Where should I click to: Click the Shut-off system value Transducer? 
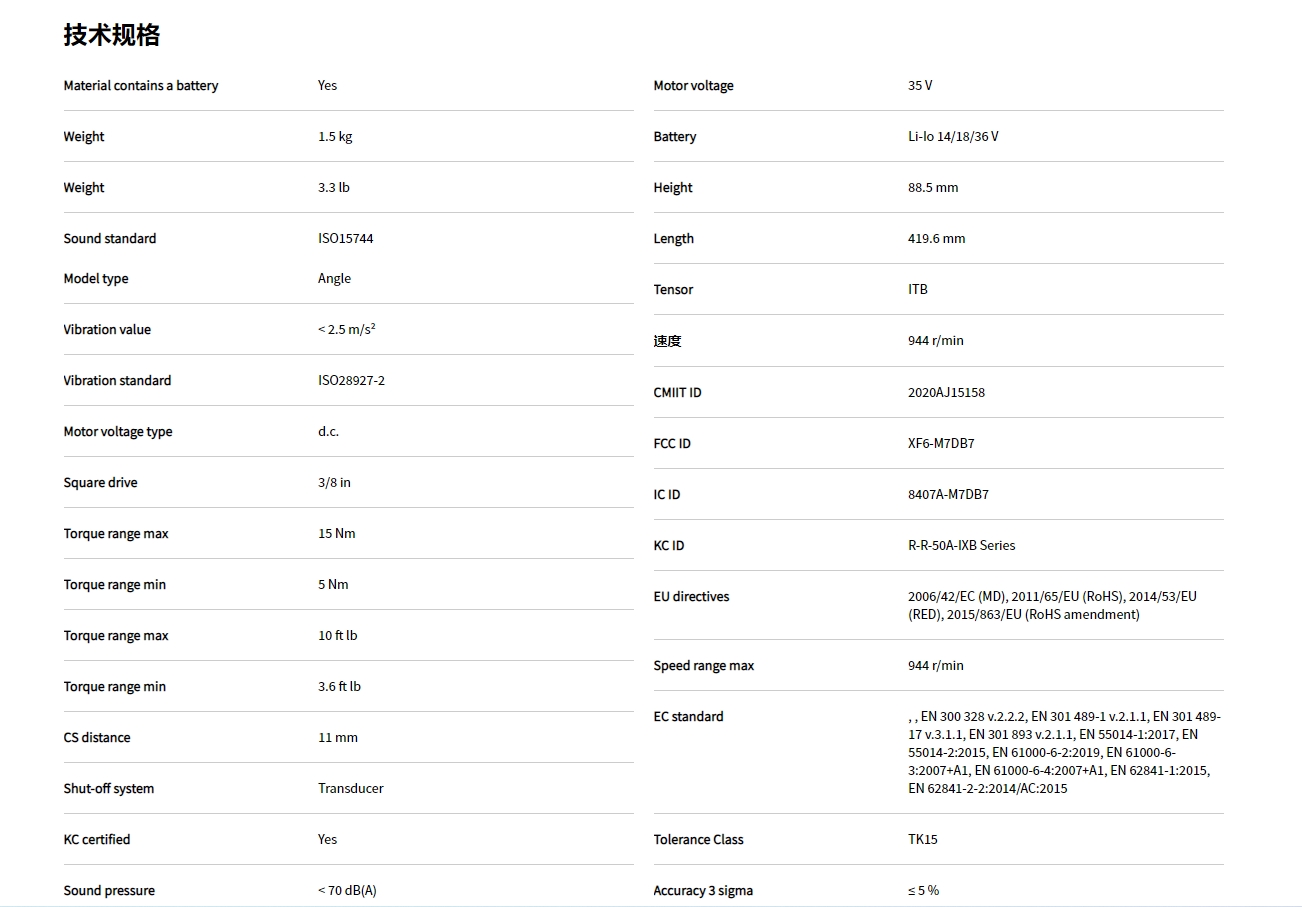point(350,788)
